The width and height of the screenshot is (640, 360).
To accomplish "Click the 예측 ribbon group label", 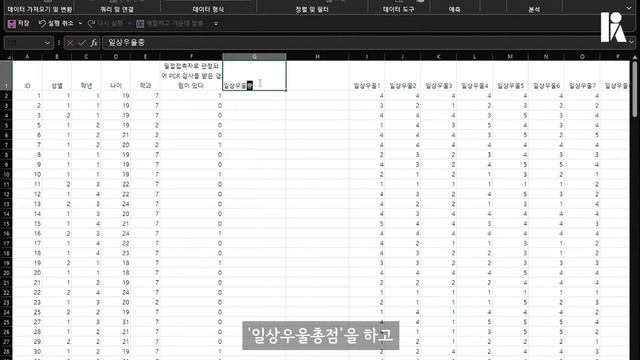I will point(454,9).
